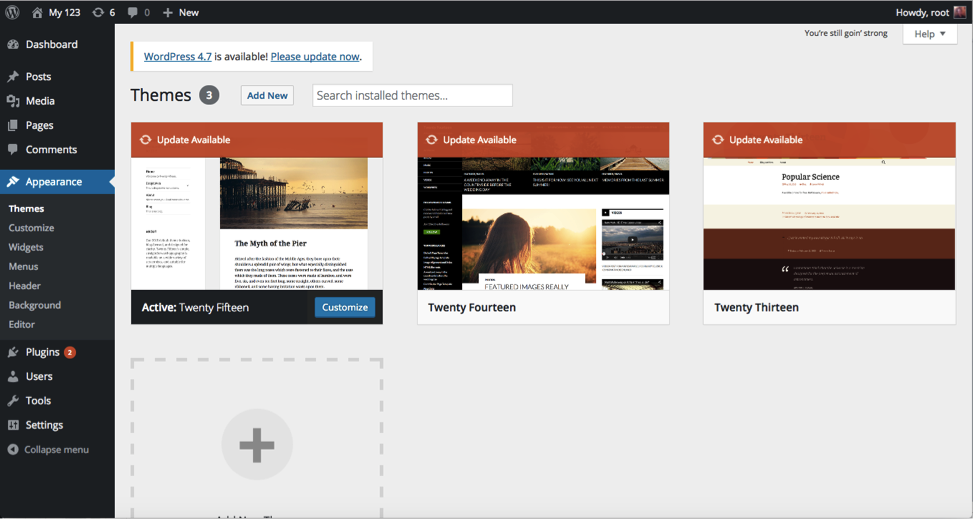Click the You're still goin' strong text
Viewport: 973px width, 519px height.
click(x=846, y=34)
